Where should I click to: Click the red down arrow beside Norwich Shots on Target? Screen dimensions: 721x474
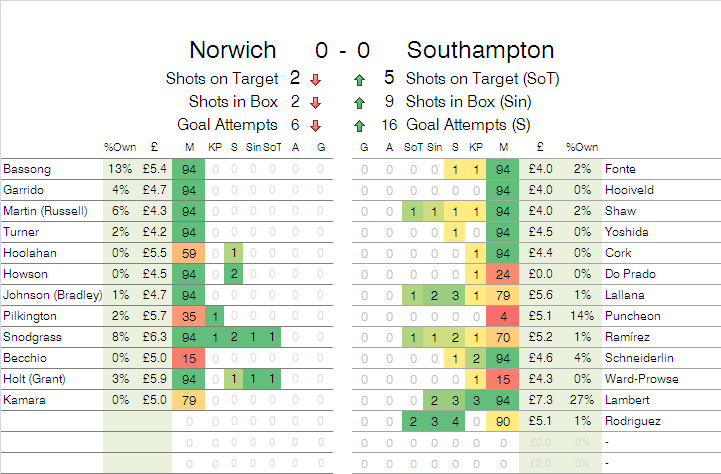(x=315, y=79)
